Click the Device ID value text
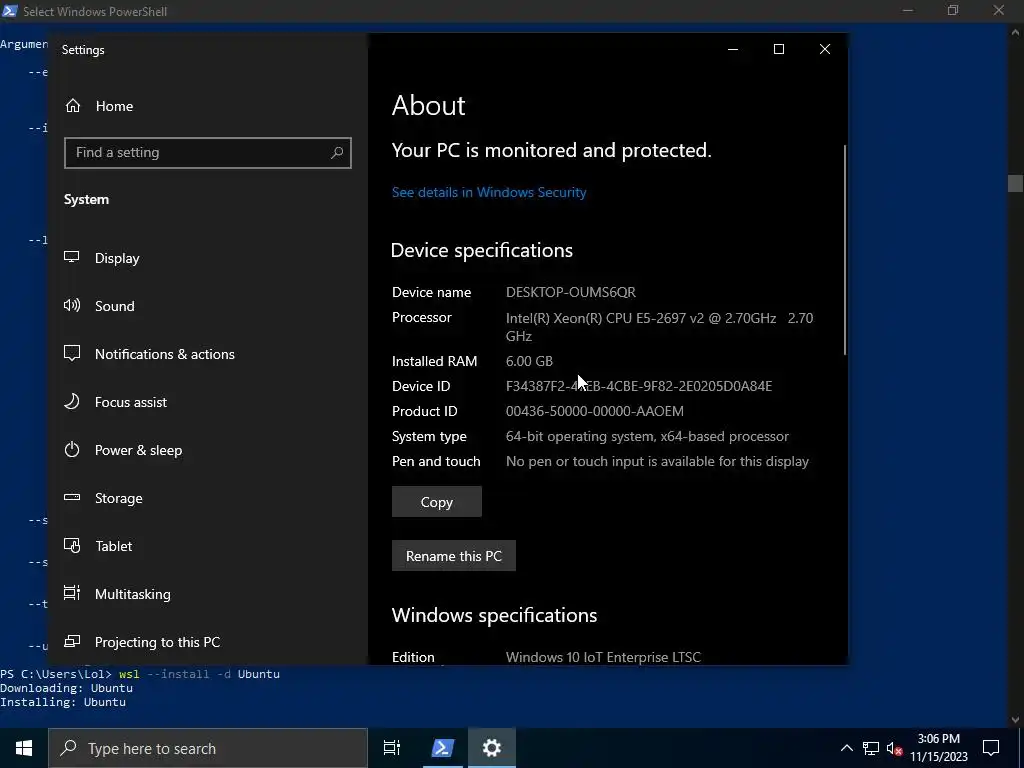Viewport: 1024px width, 768px height. coord(639,386)
